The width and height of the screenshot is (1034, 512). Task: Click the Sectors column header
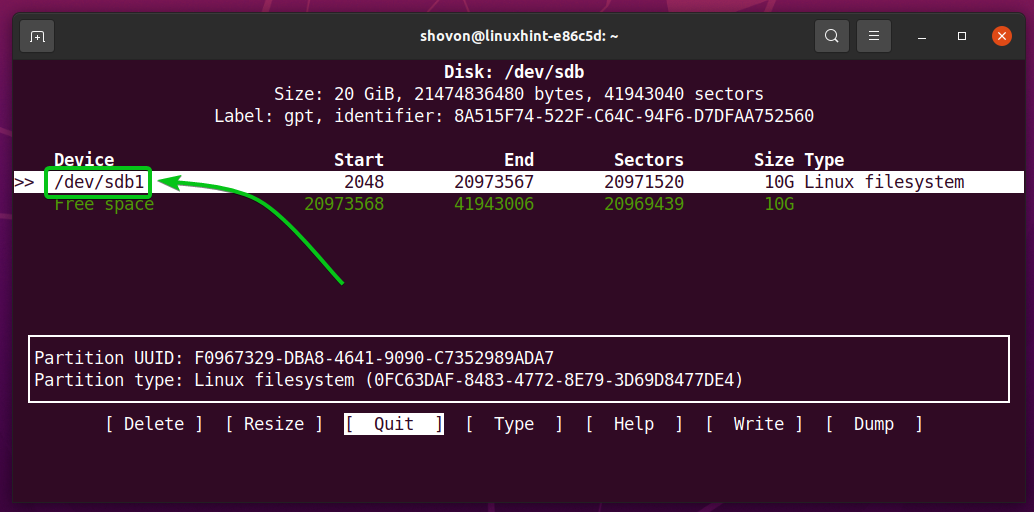click(x=649, y=160)
